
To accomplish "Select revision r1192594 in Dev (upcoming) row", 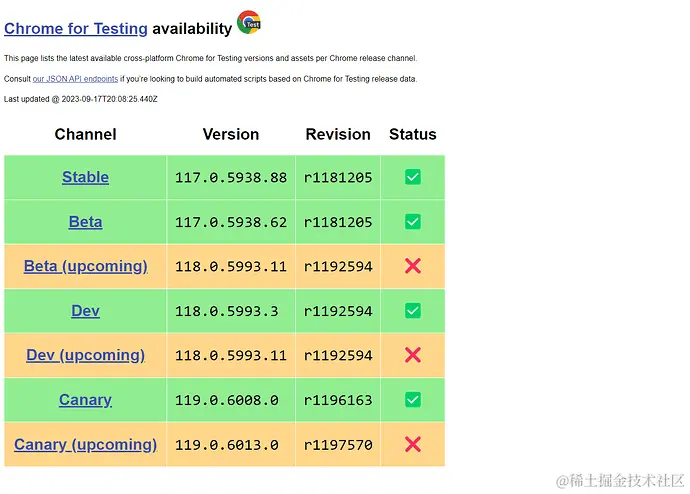I will coord(338,355).
